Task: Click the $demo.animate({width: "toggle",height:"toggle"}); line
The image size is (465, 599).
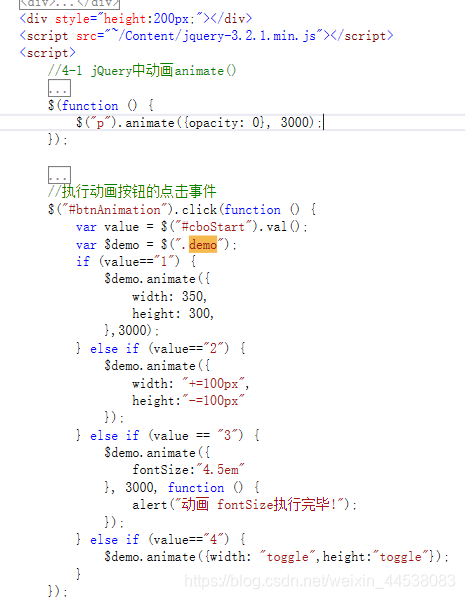Action: (x=276, y=557)
